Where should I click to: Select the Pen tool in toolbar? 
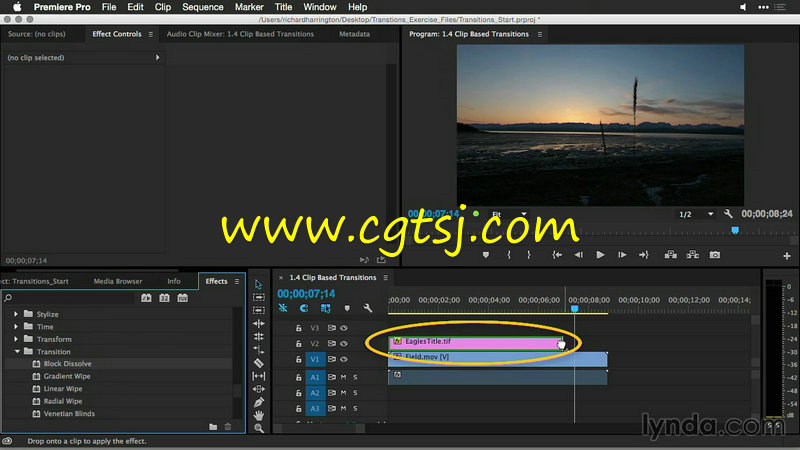259,403
